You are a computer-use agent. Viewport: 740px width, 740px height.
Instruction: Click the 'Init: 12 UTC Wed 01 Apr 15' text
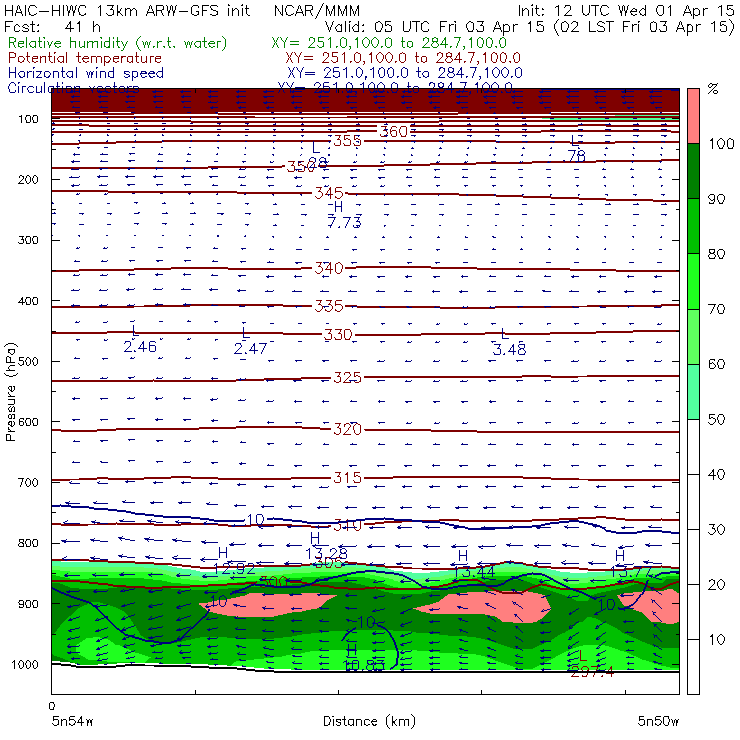click(626, 11)
